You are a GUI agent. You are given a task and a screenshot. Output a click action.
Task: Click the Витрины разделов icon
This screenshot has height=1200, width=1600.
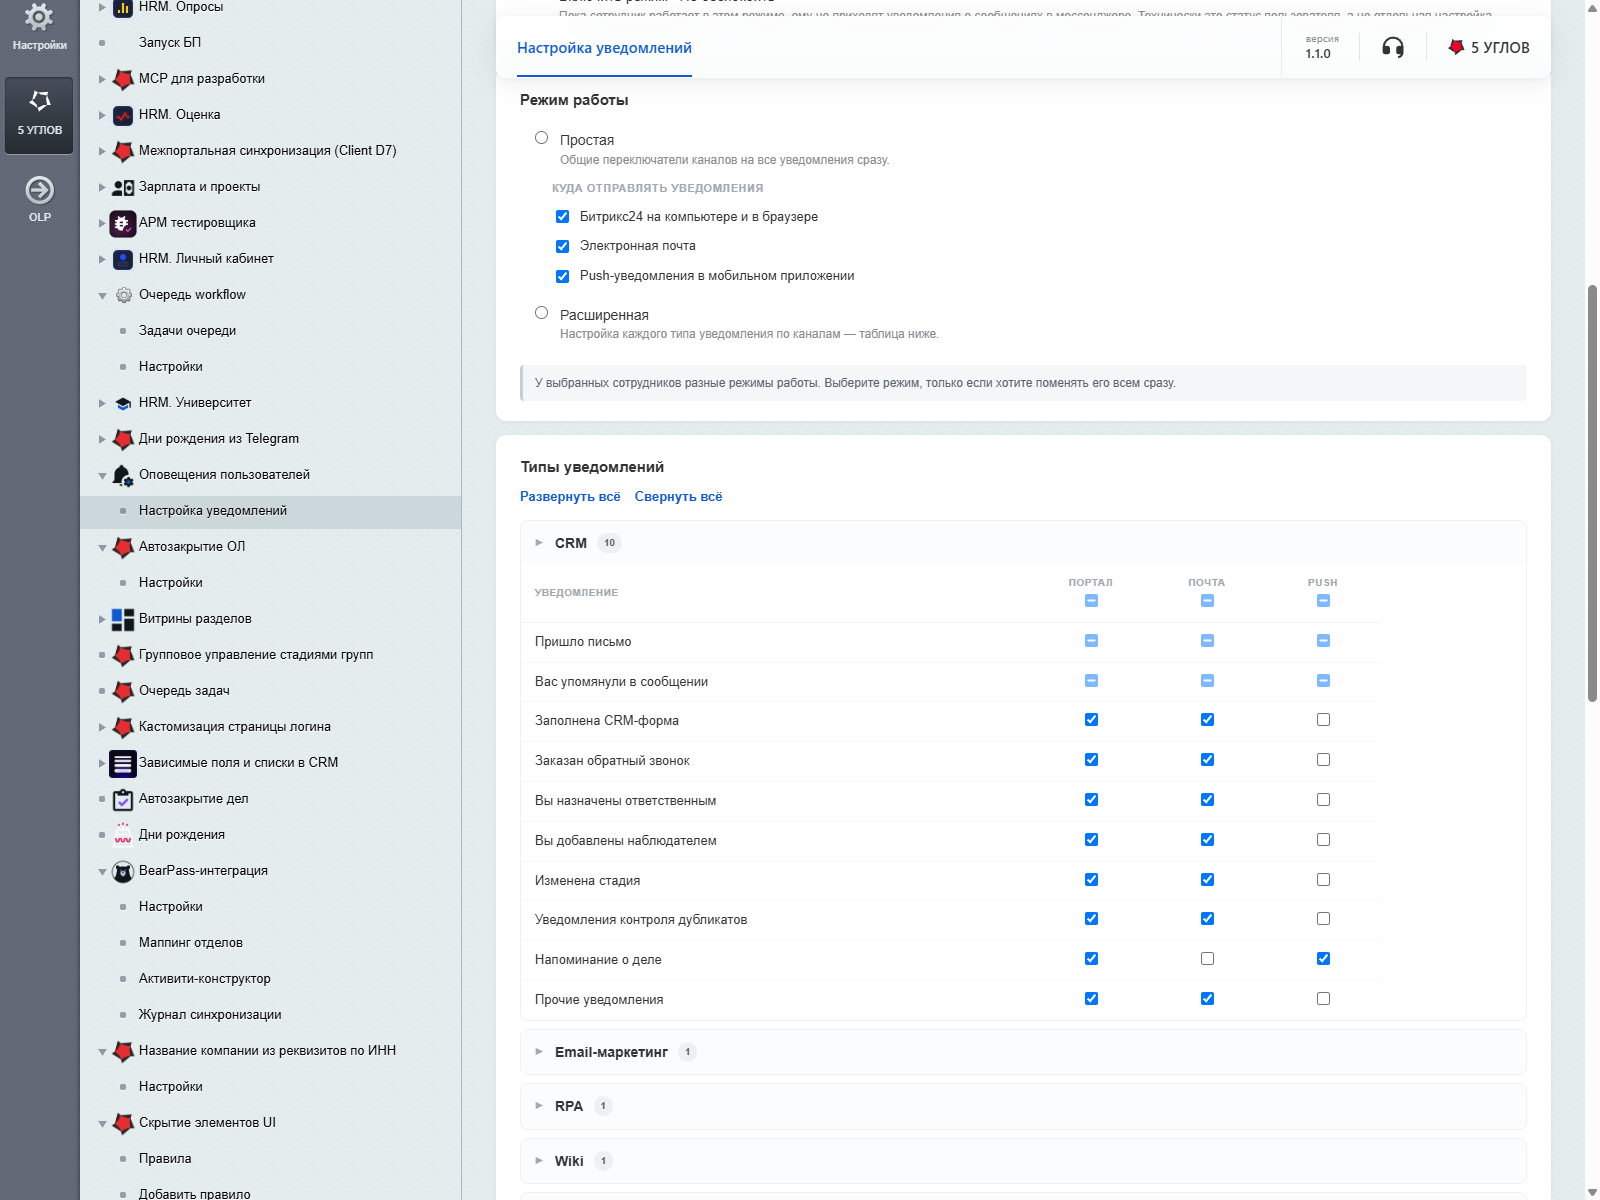click(123, 619)
